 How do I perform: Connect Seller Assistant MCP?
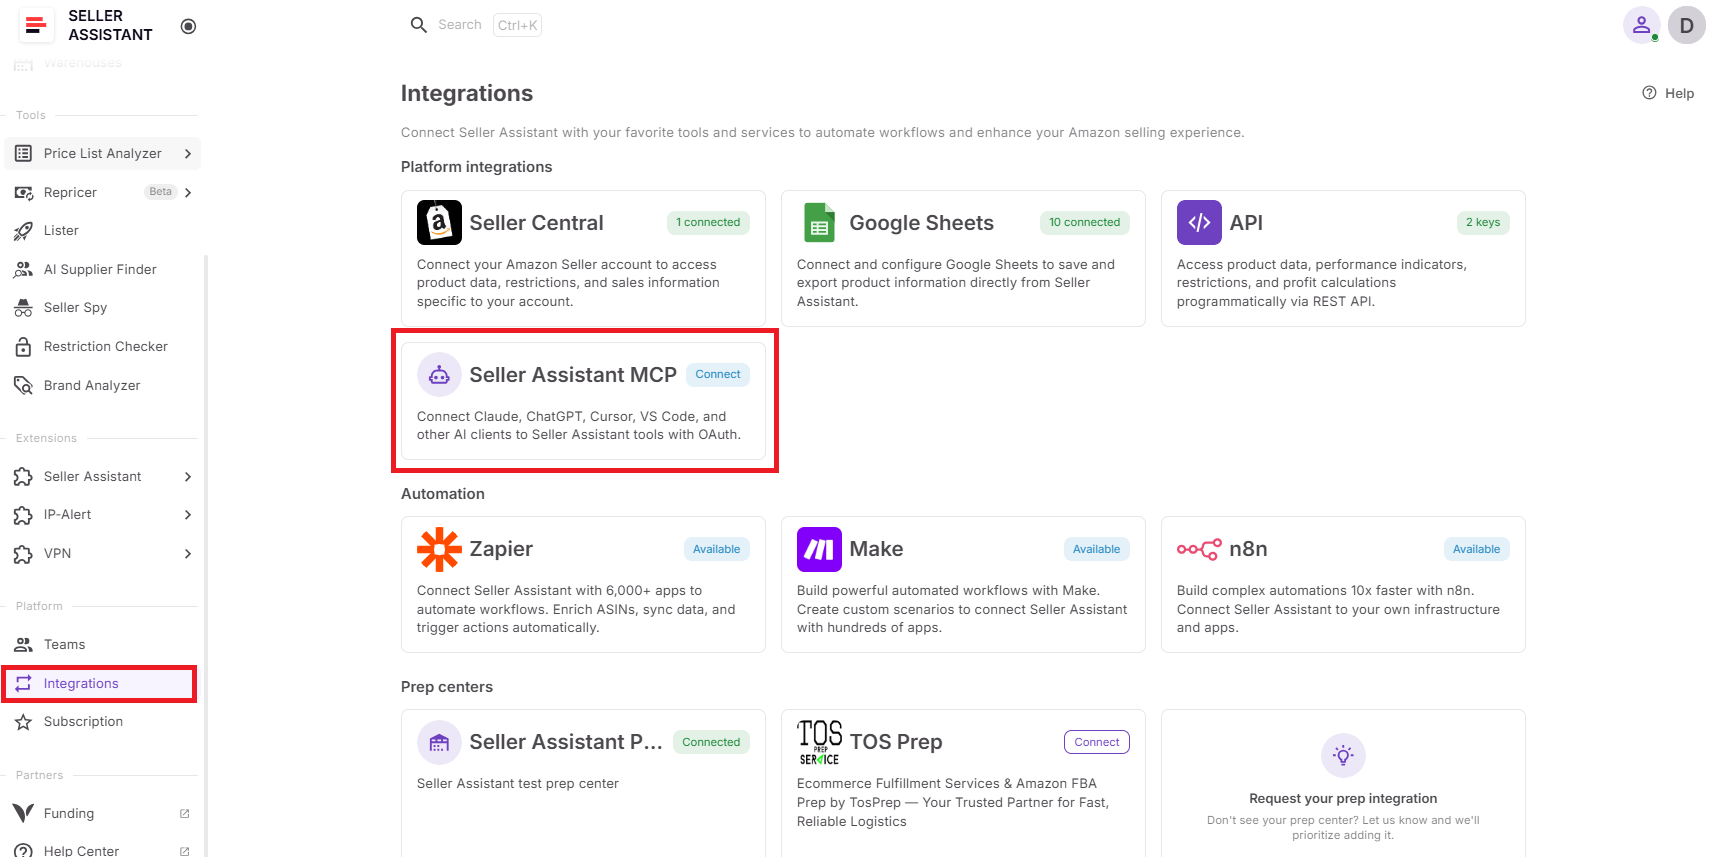[718, 375]
